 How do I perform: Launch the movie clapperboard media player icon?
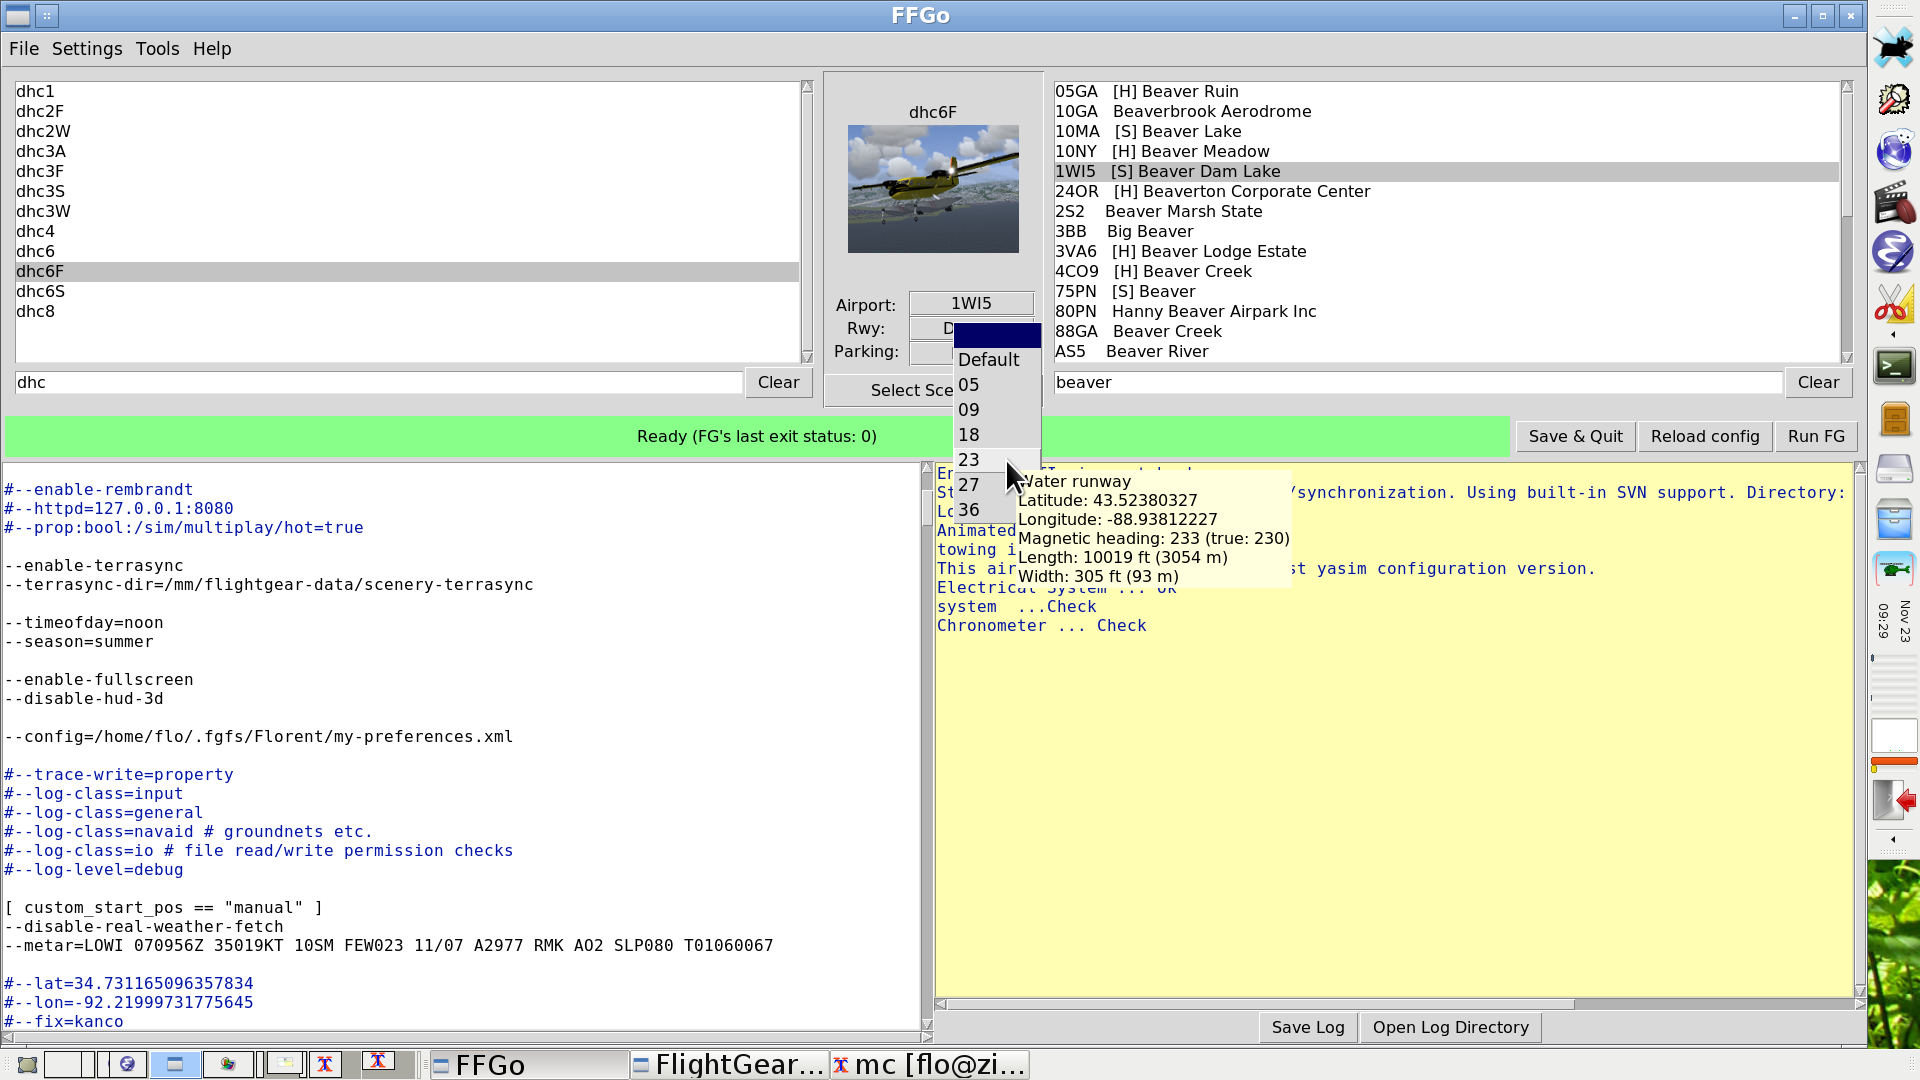tap(1893, 202)
